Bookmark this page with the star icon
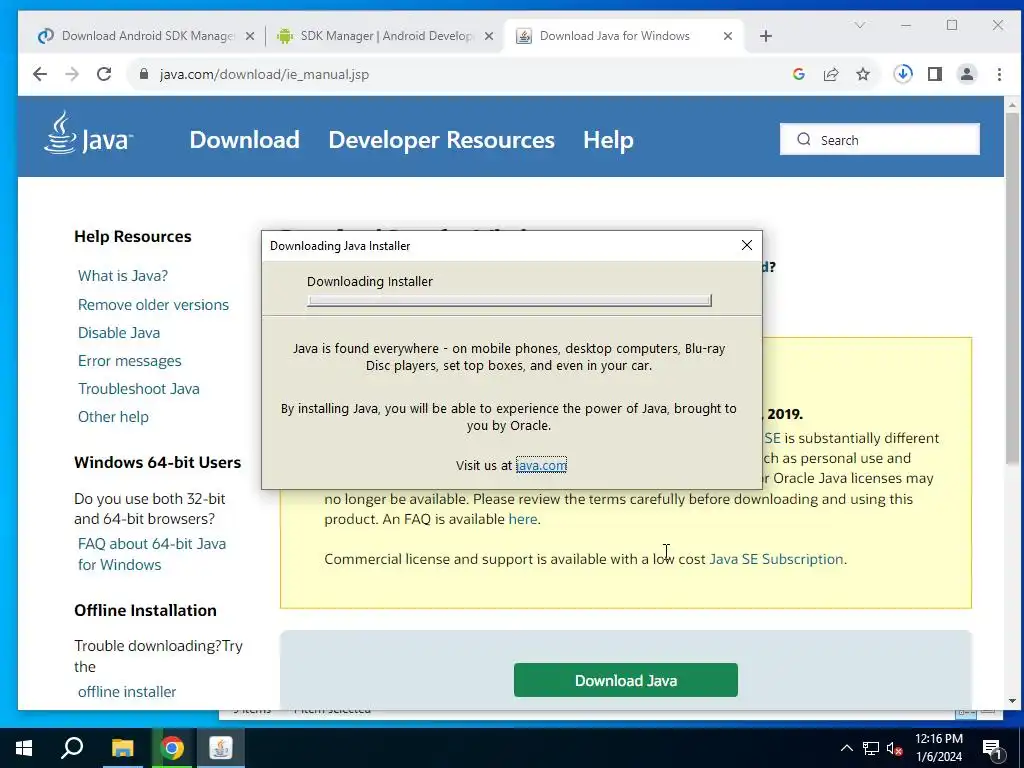The width and height of the screenshot is (1024, 768). pos(863,74)
